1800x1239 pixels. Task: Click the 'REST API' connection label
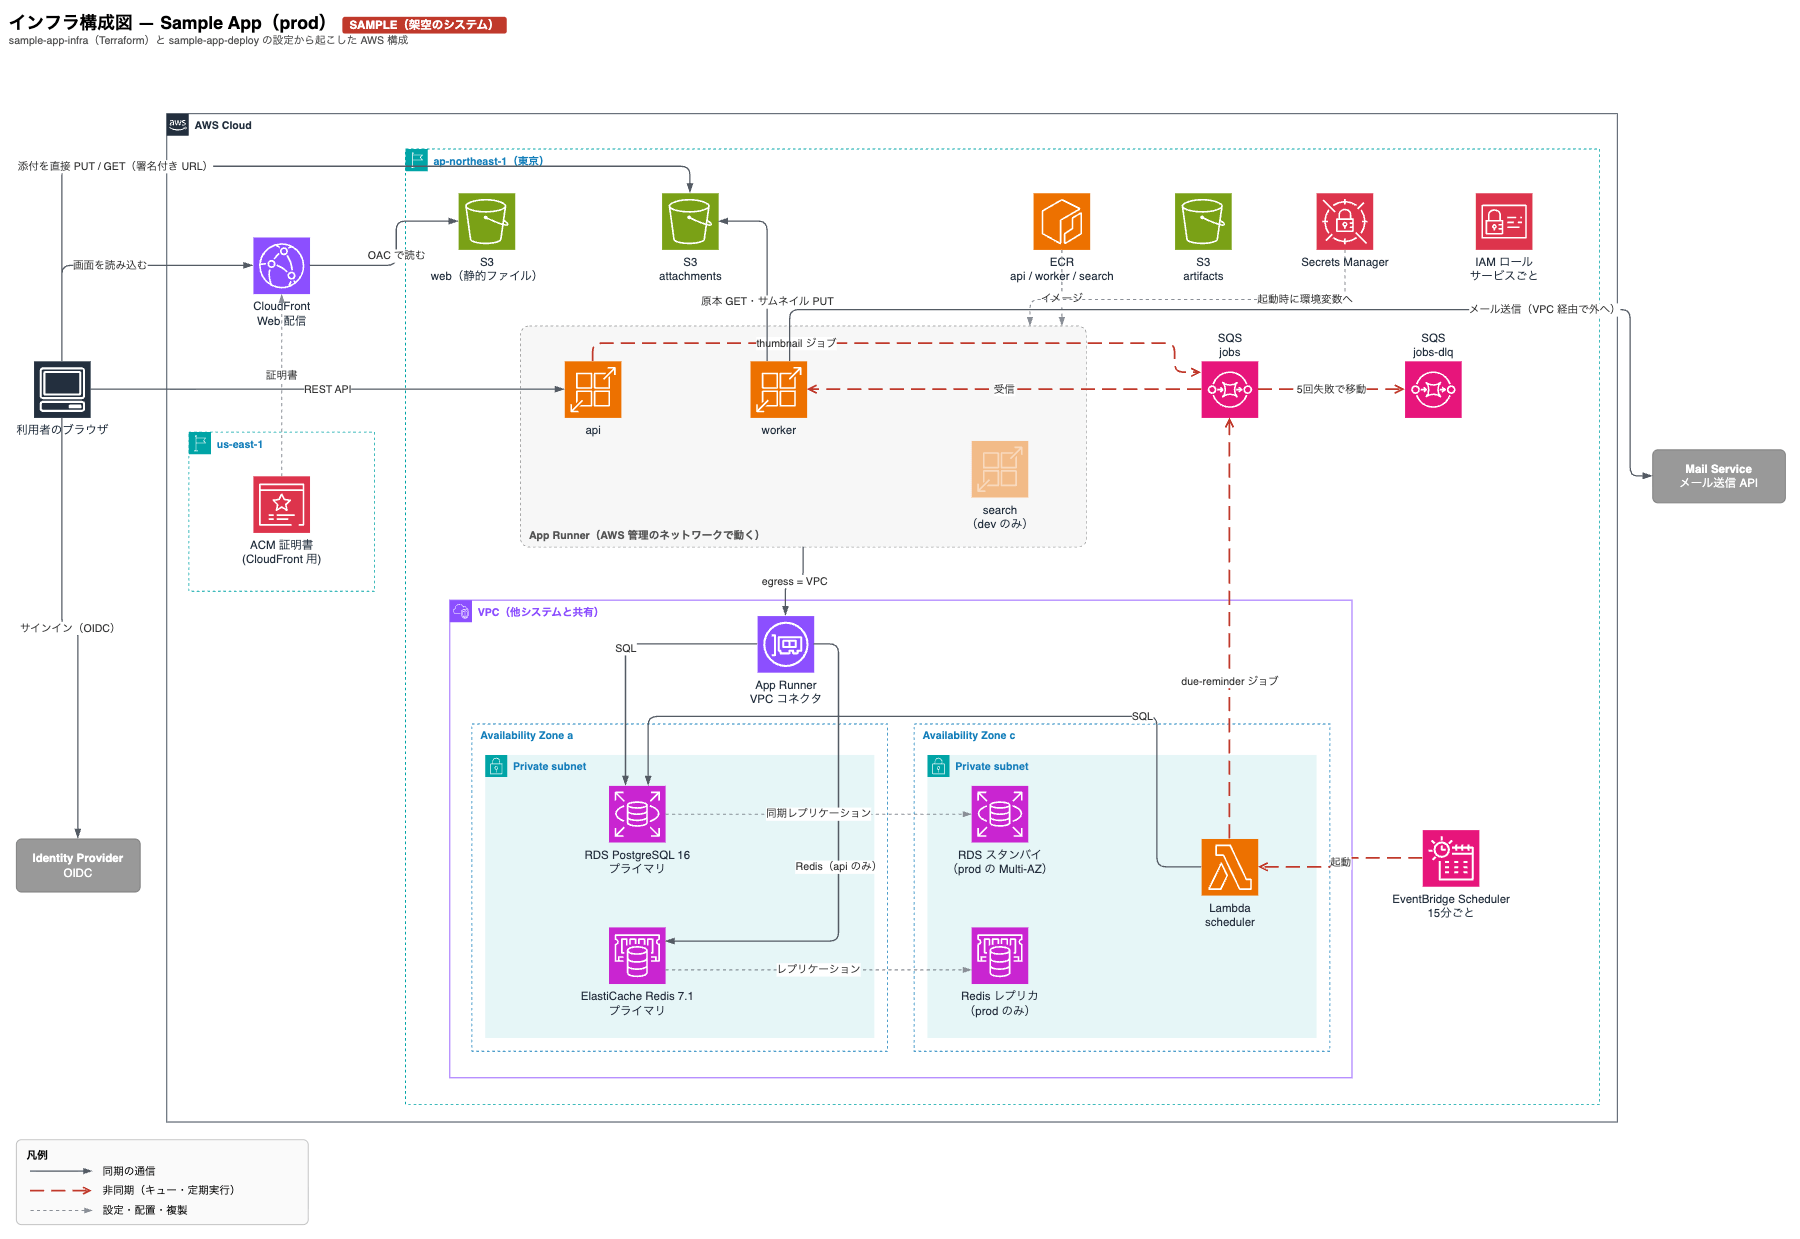coord(328,390)
